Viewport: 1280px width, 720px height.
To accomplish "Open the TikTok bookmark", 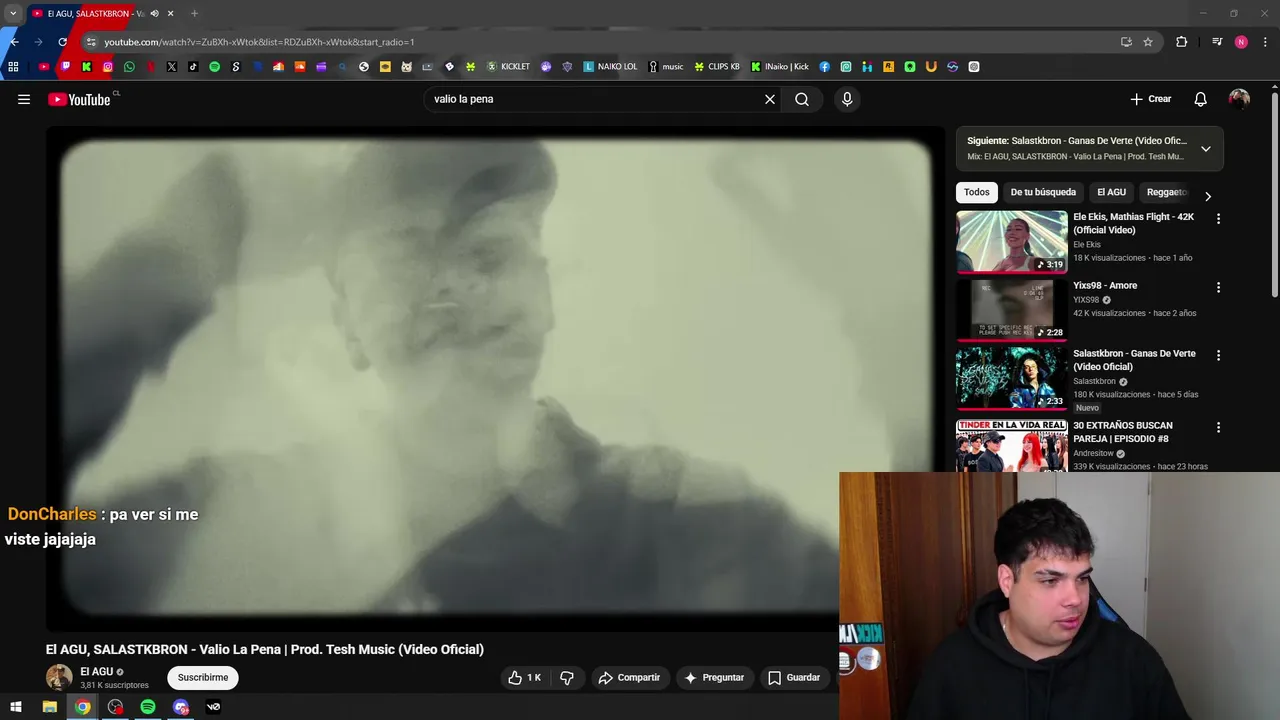I will (x=193, y=67).
